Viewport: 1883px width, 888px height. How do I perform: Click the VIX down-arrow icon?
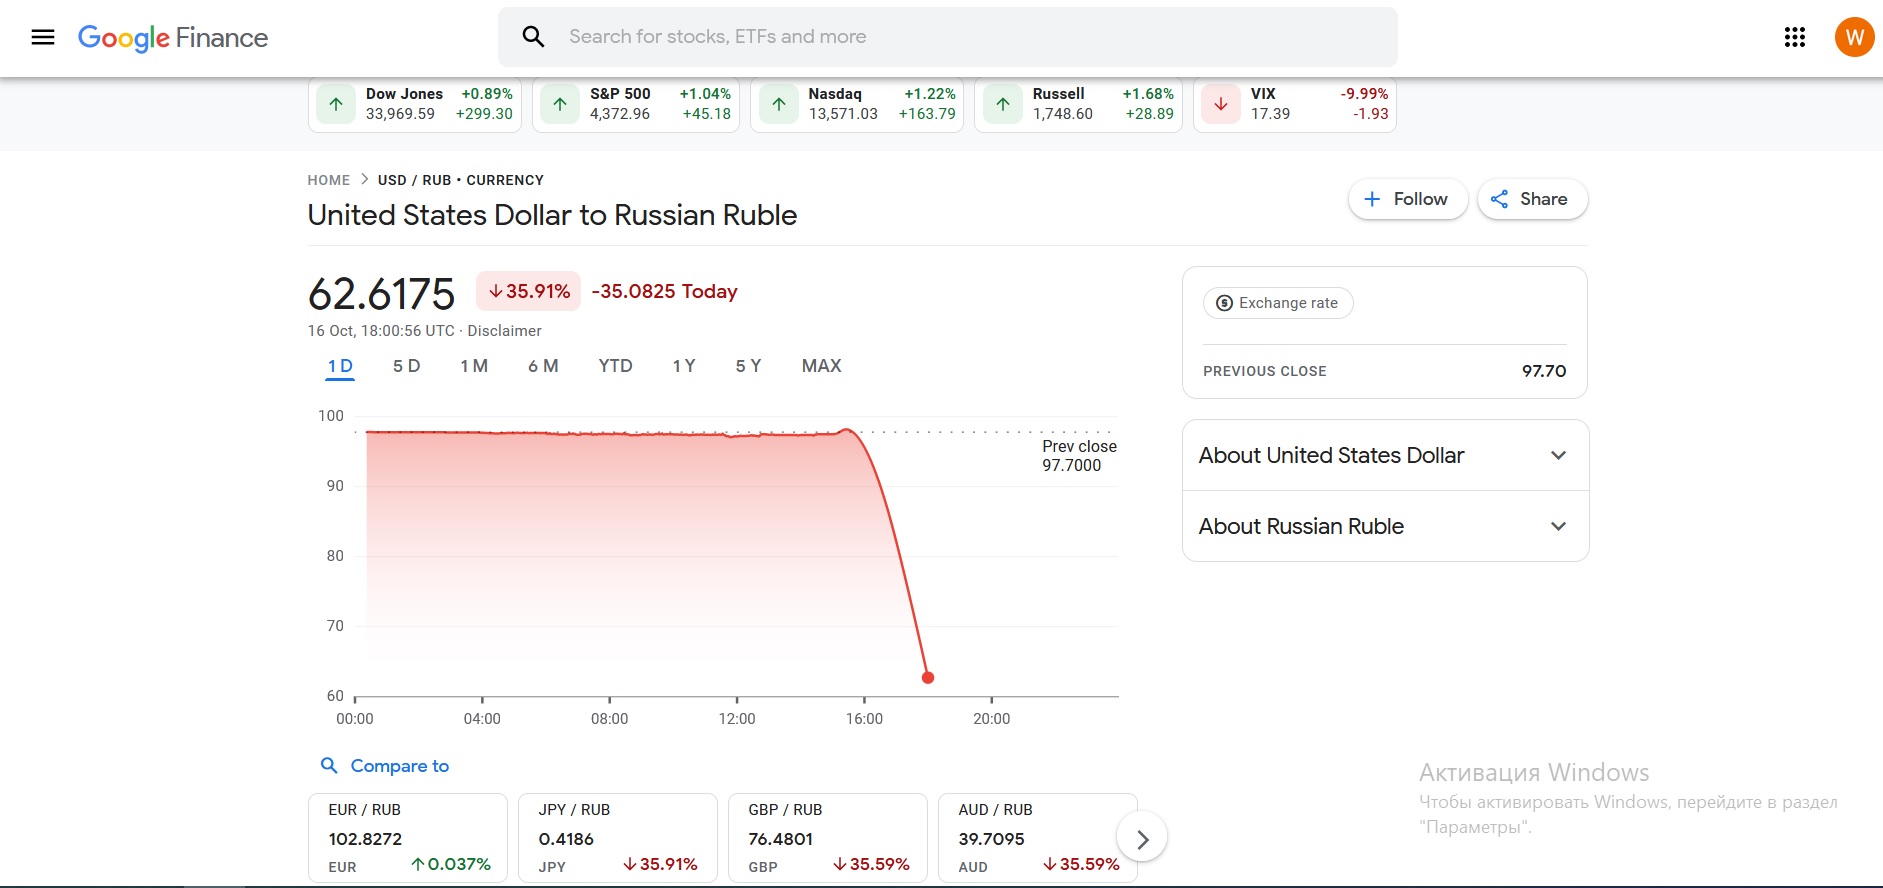(1221, 104)
